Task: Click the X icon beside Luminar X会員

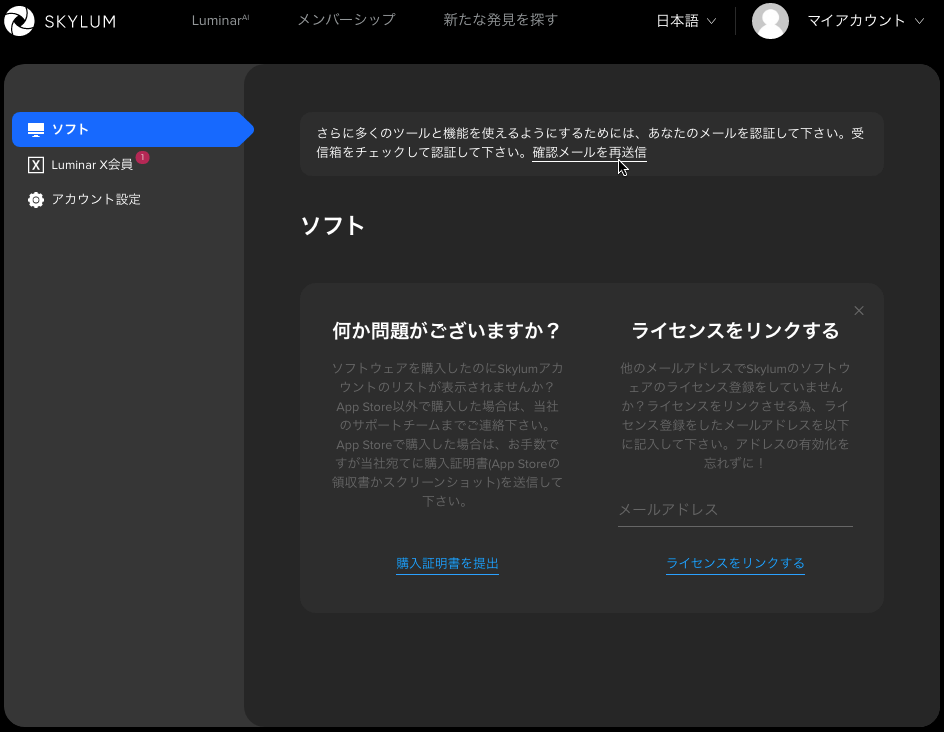Action: coord(36,165)
